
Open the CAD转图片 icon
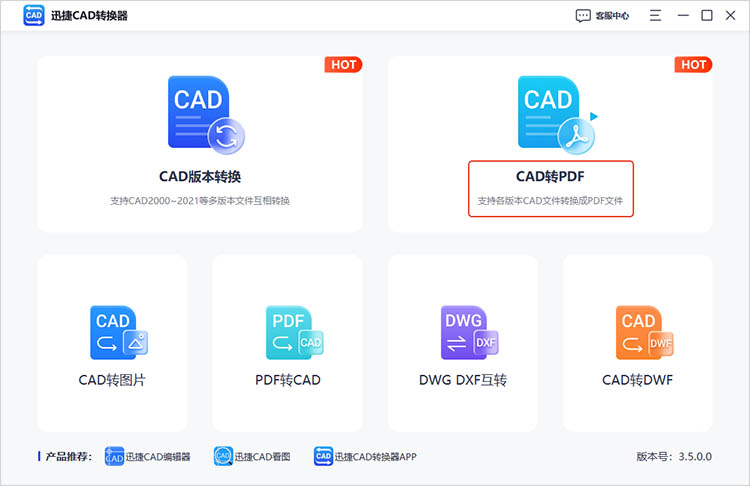(119, 332)
